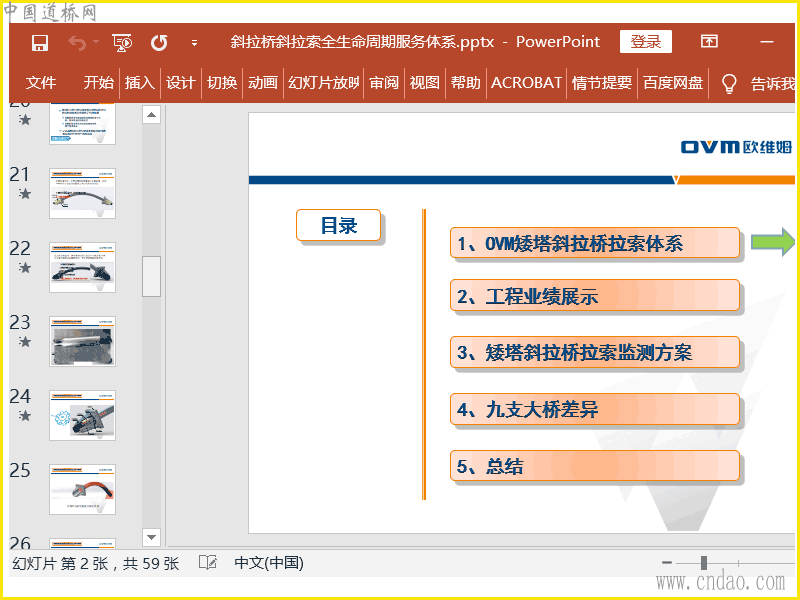Click item 2、工程业绩展示
The height and width of the screenshot is (600, 800).
click(595, 295)
